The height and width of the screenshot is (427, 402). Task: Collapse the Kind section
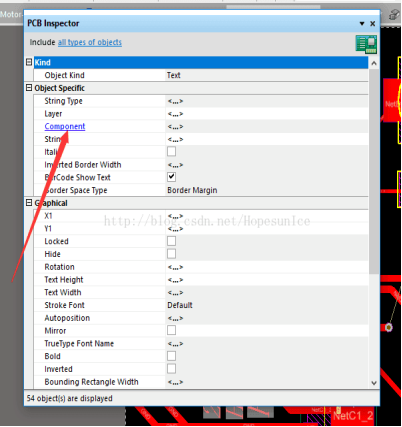(x=29, y=62)
